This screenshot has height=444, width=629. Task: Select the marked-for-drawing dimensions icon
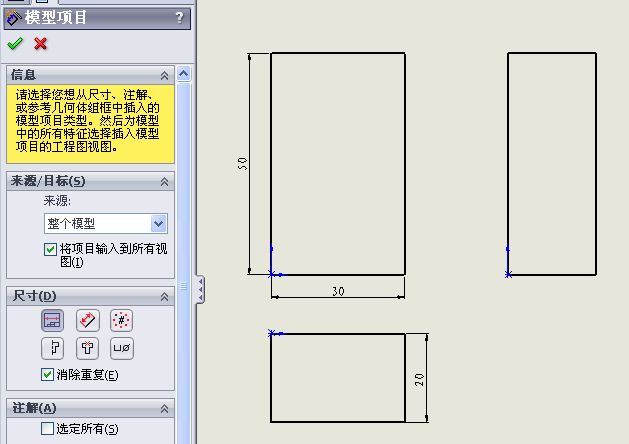53,320
